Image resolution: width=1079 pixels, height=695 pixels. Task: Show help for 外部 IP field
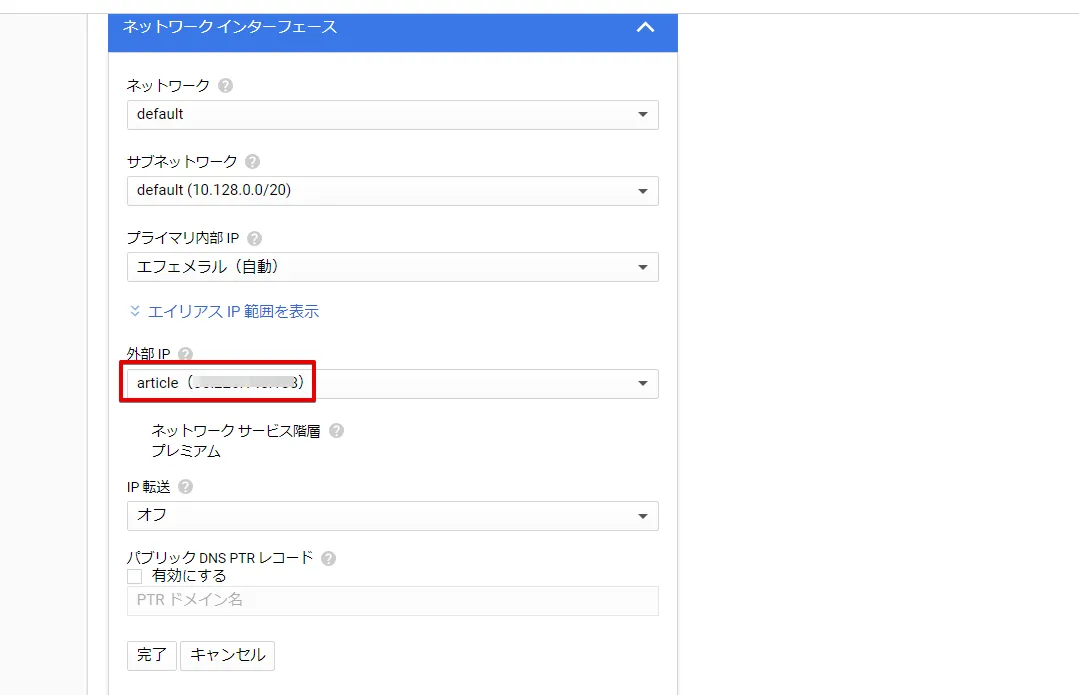(185, 354)
